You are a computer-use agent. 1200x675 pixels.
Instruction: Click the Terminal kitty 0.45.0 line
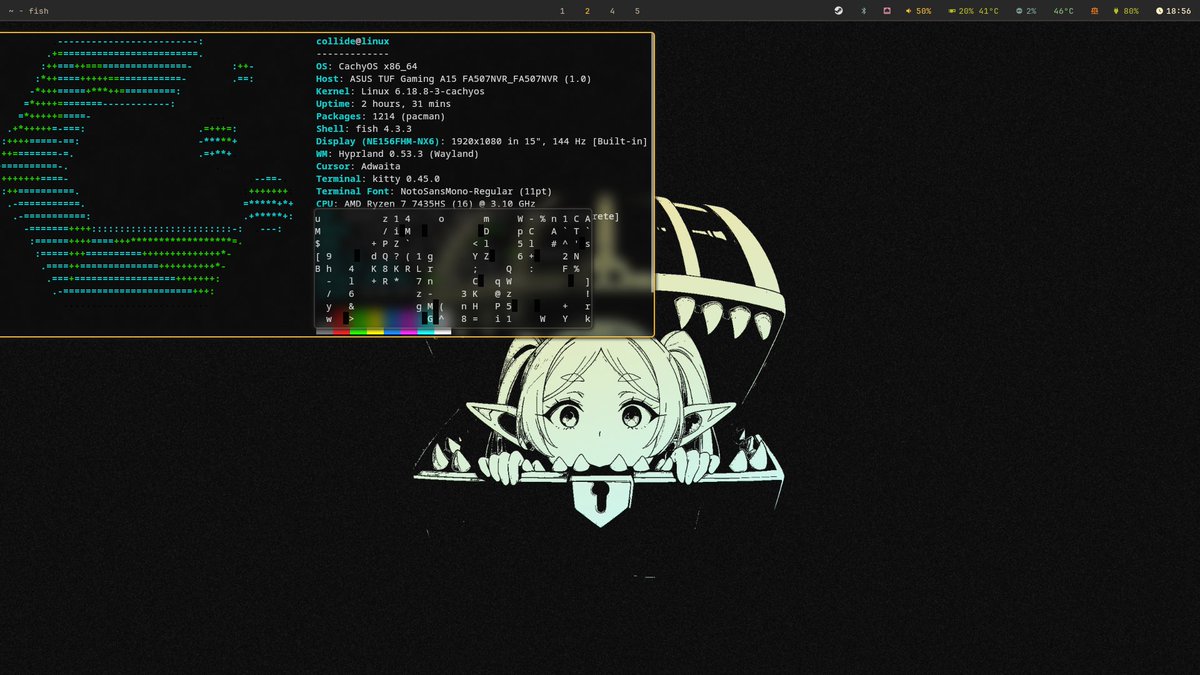pyautogui.click(x=378, y=179)
